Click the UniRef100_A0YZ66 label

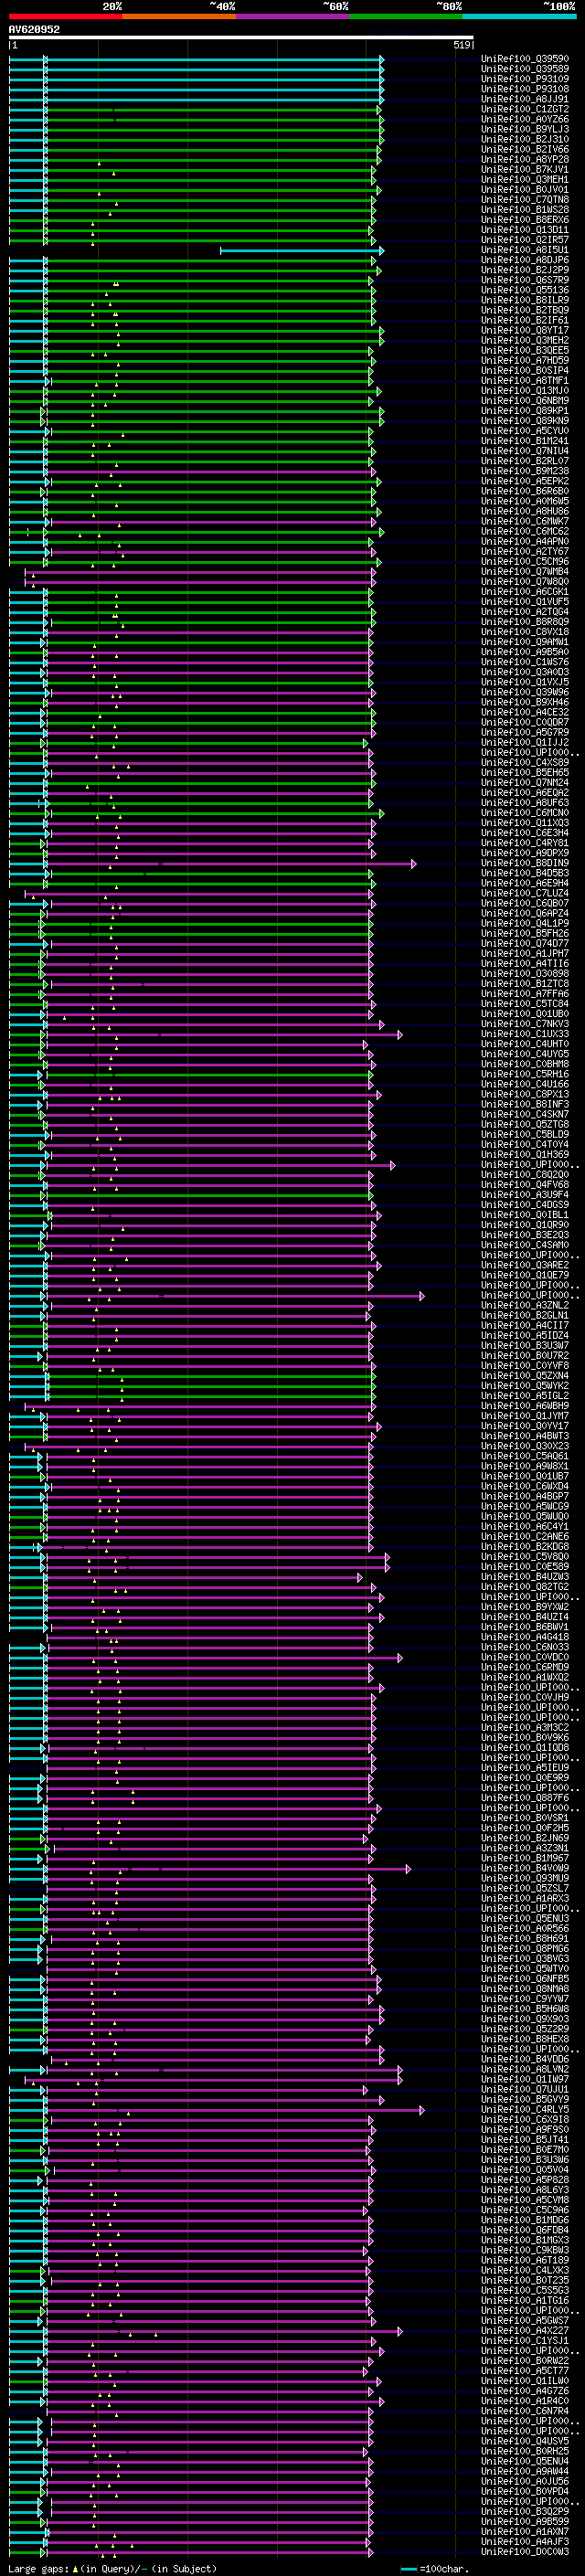click(525, 119)
